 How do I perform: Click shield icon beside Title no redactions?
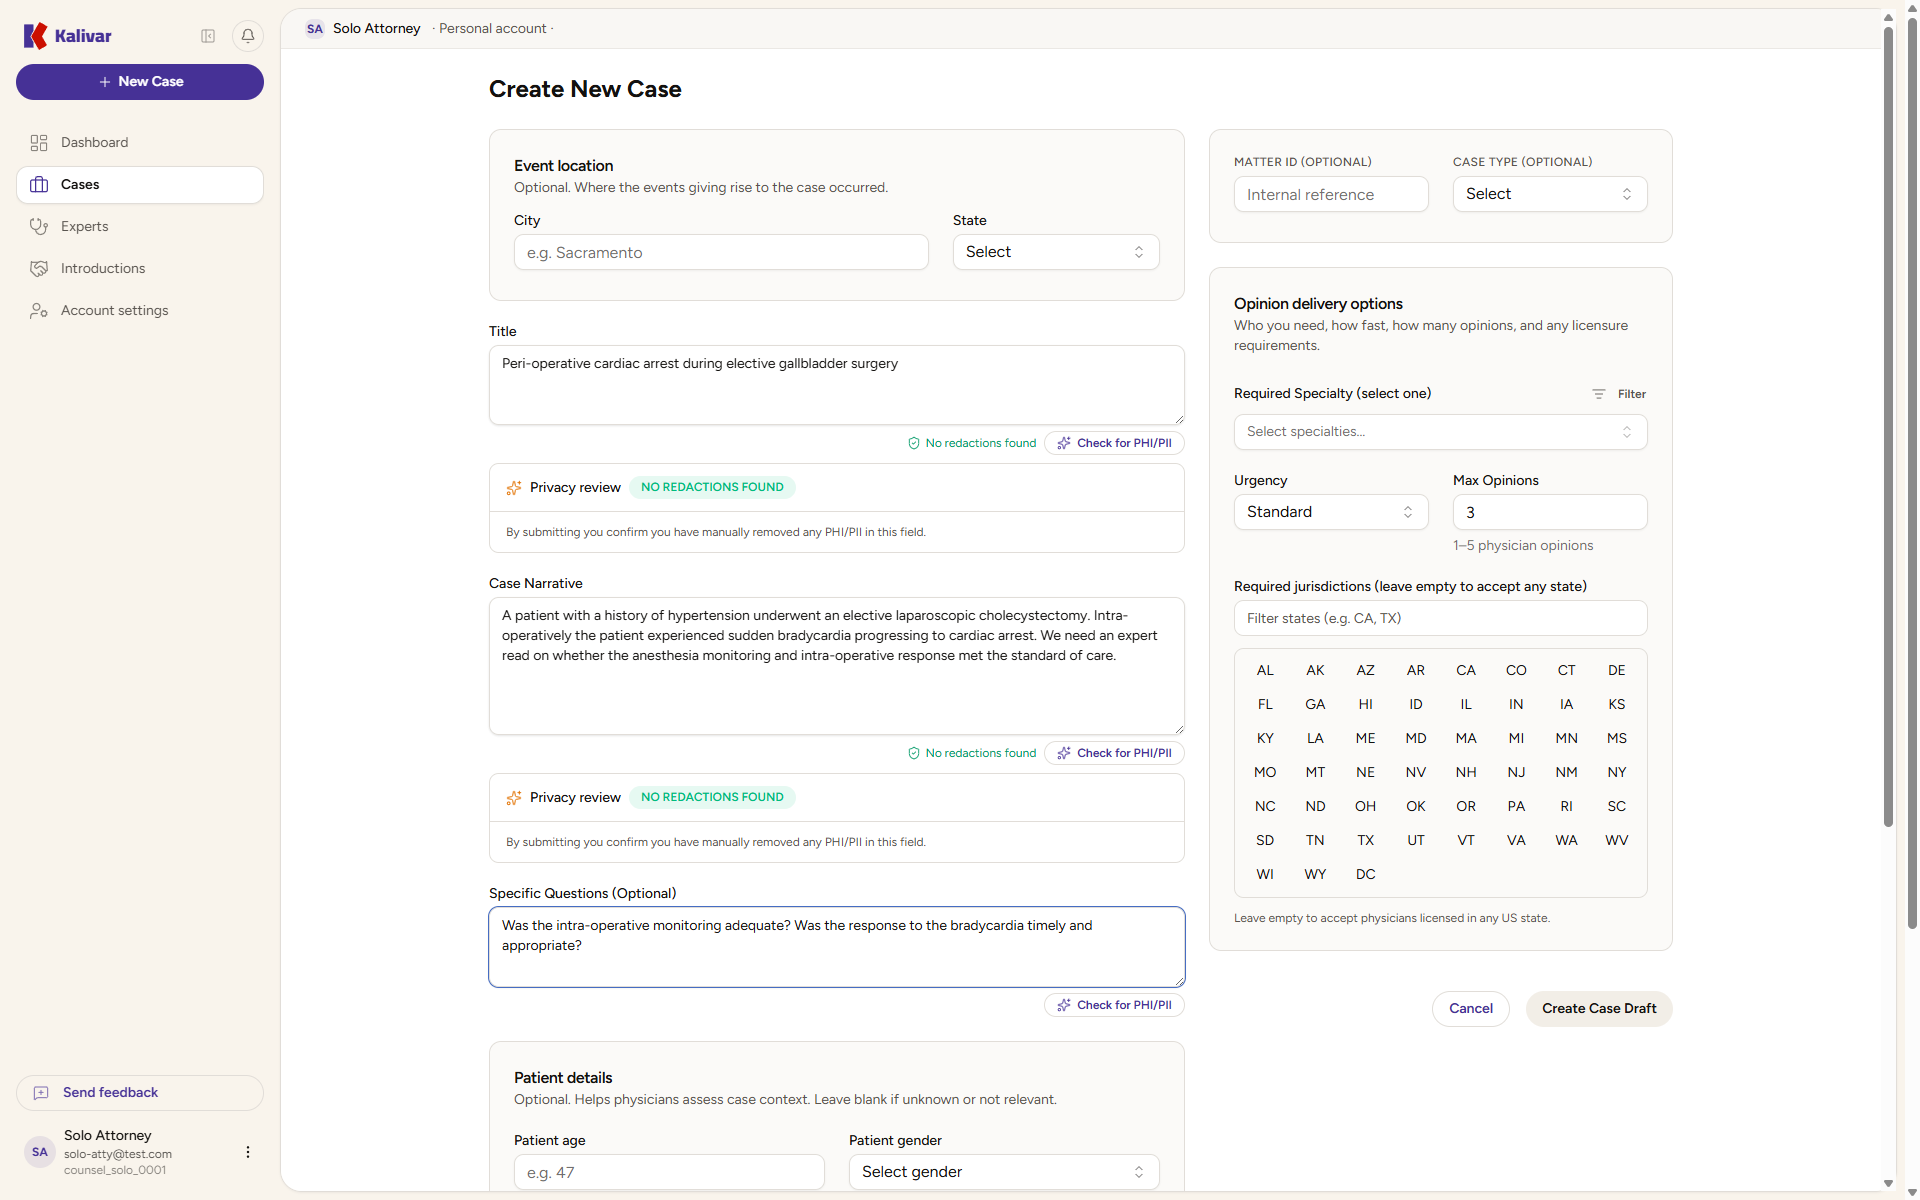click(x=913, y=443)
